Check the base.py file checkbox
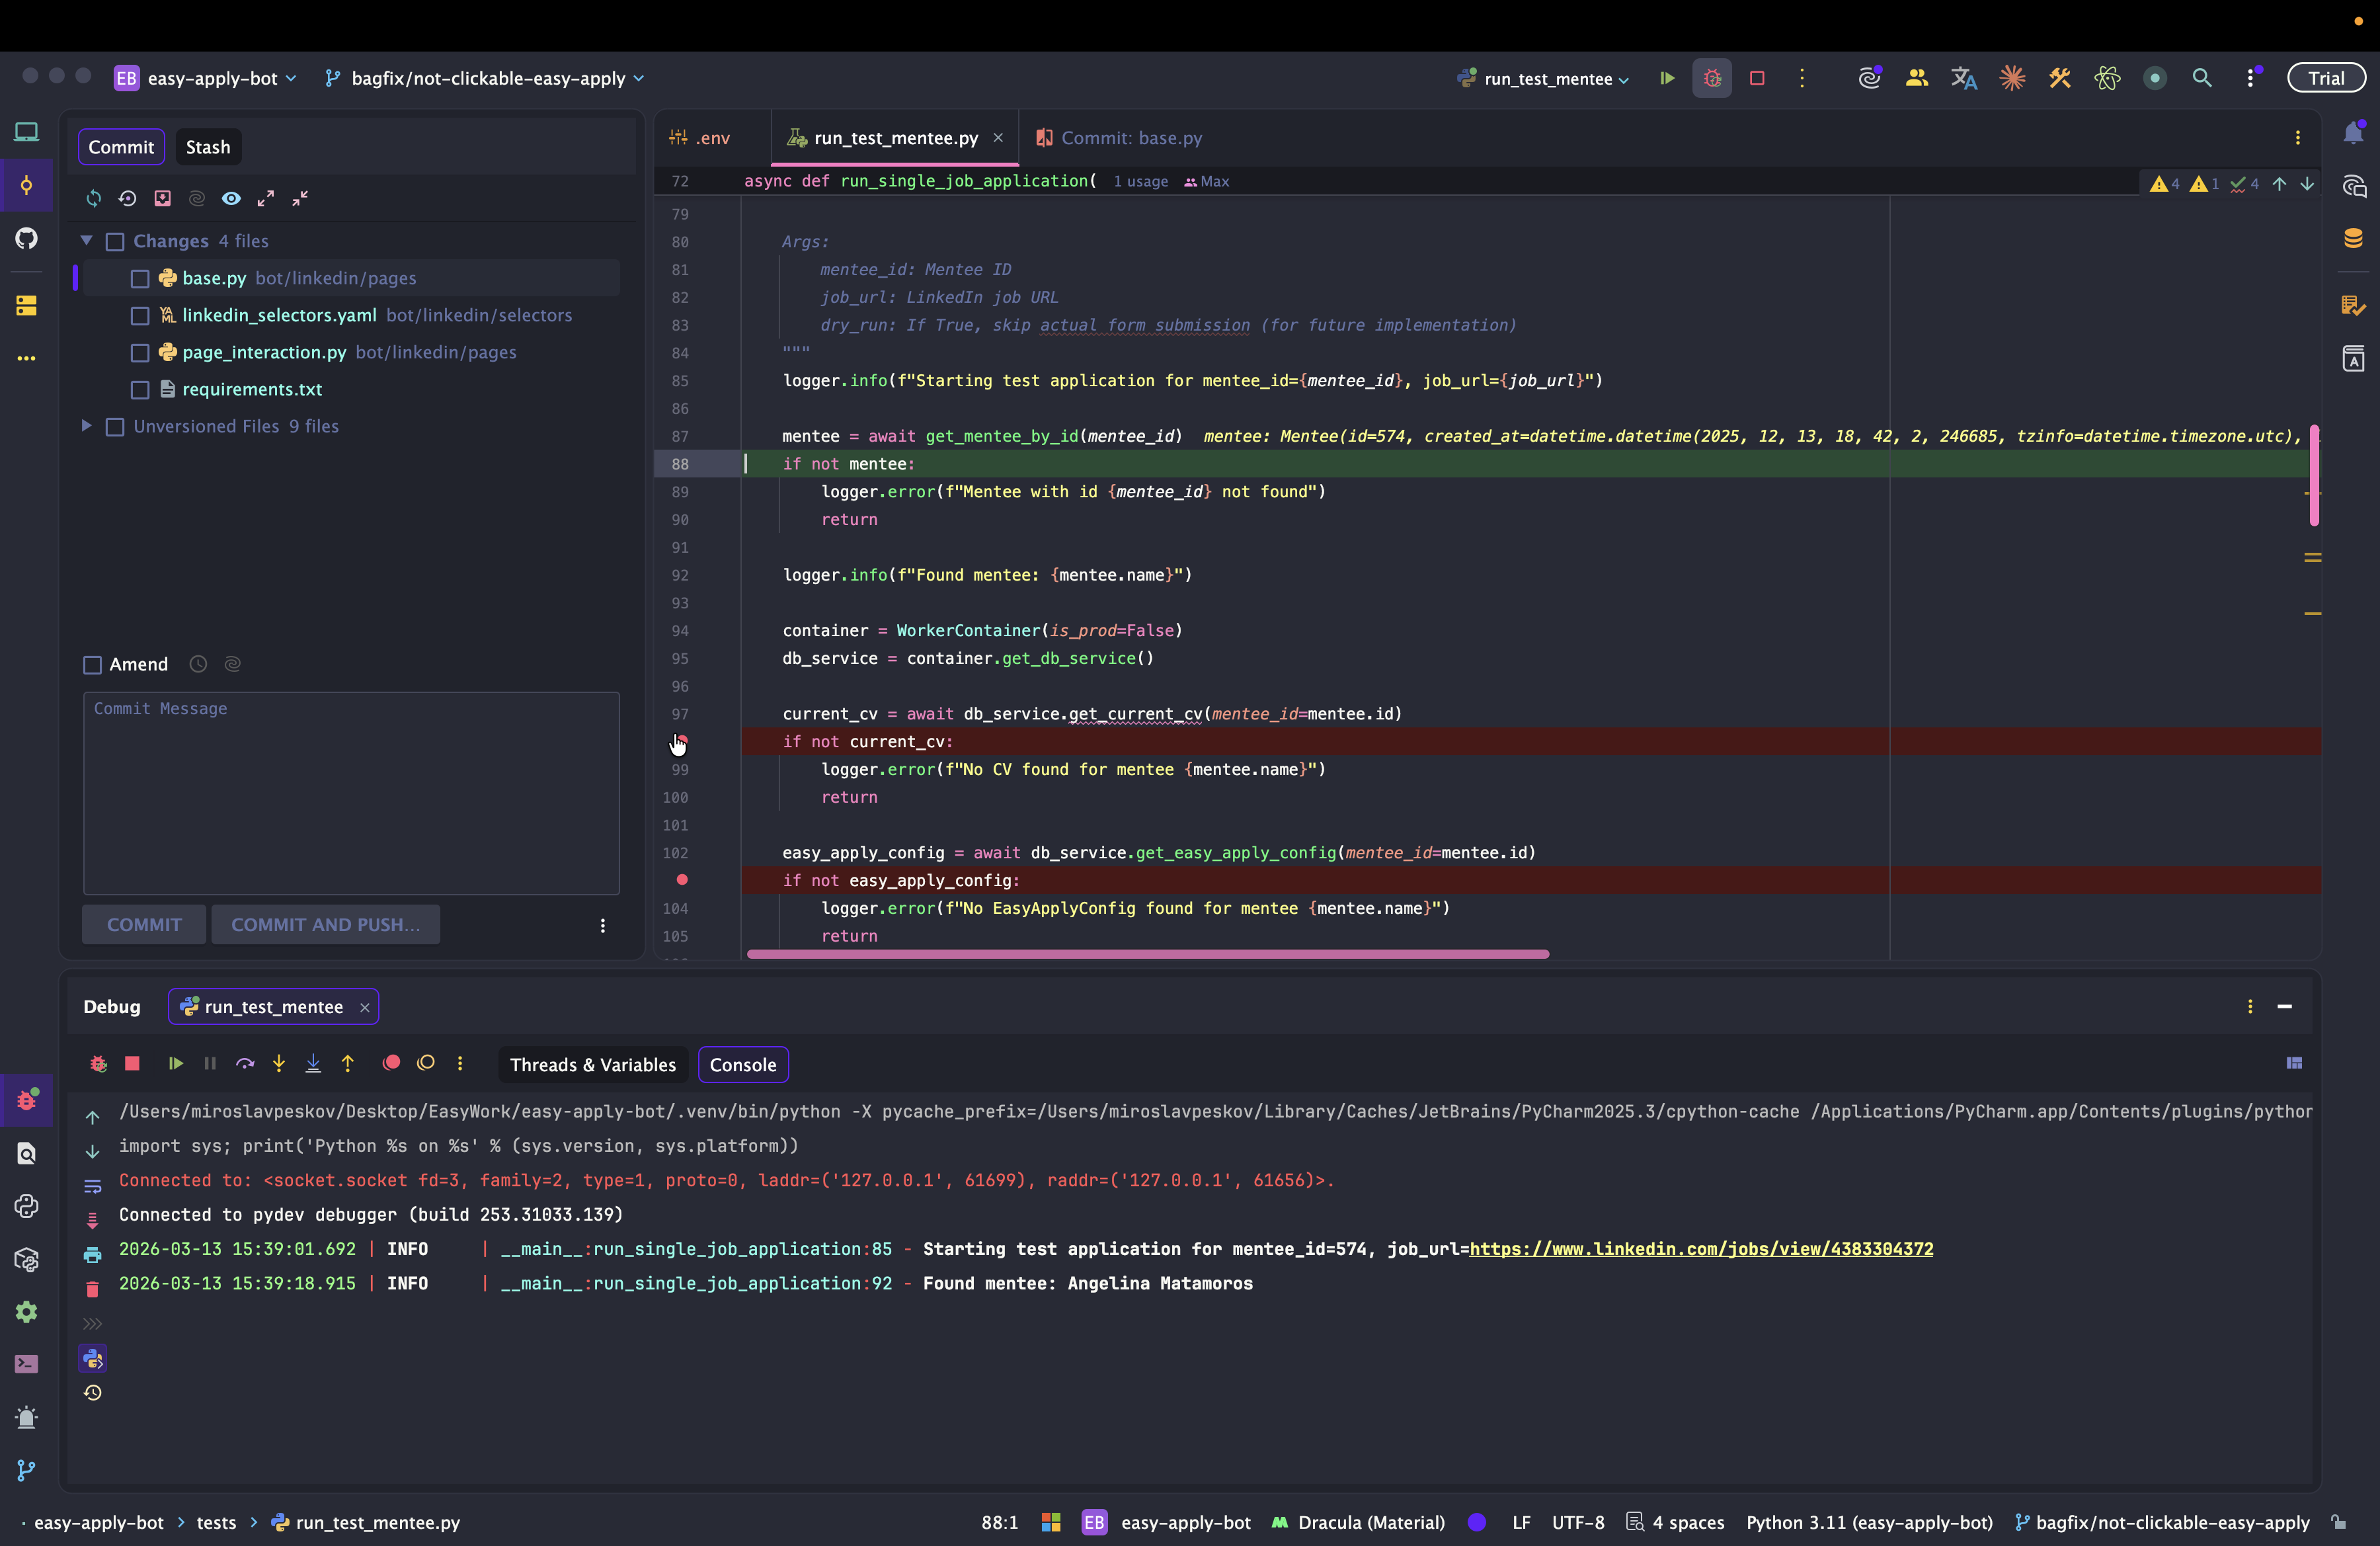Screen dimensions: 2380x1546 pyautogui.click(x=140, y=279)
